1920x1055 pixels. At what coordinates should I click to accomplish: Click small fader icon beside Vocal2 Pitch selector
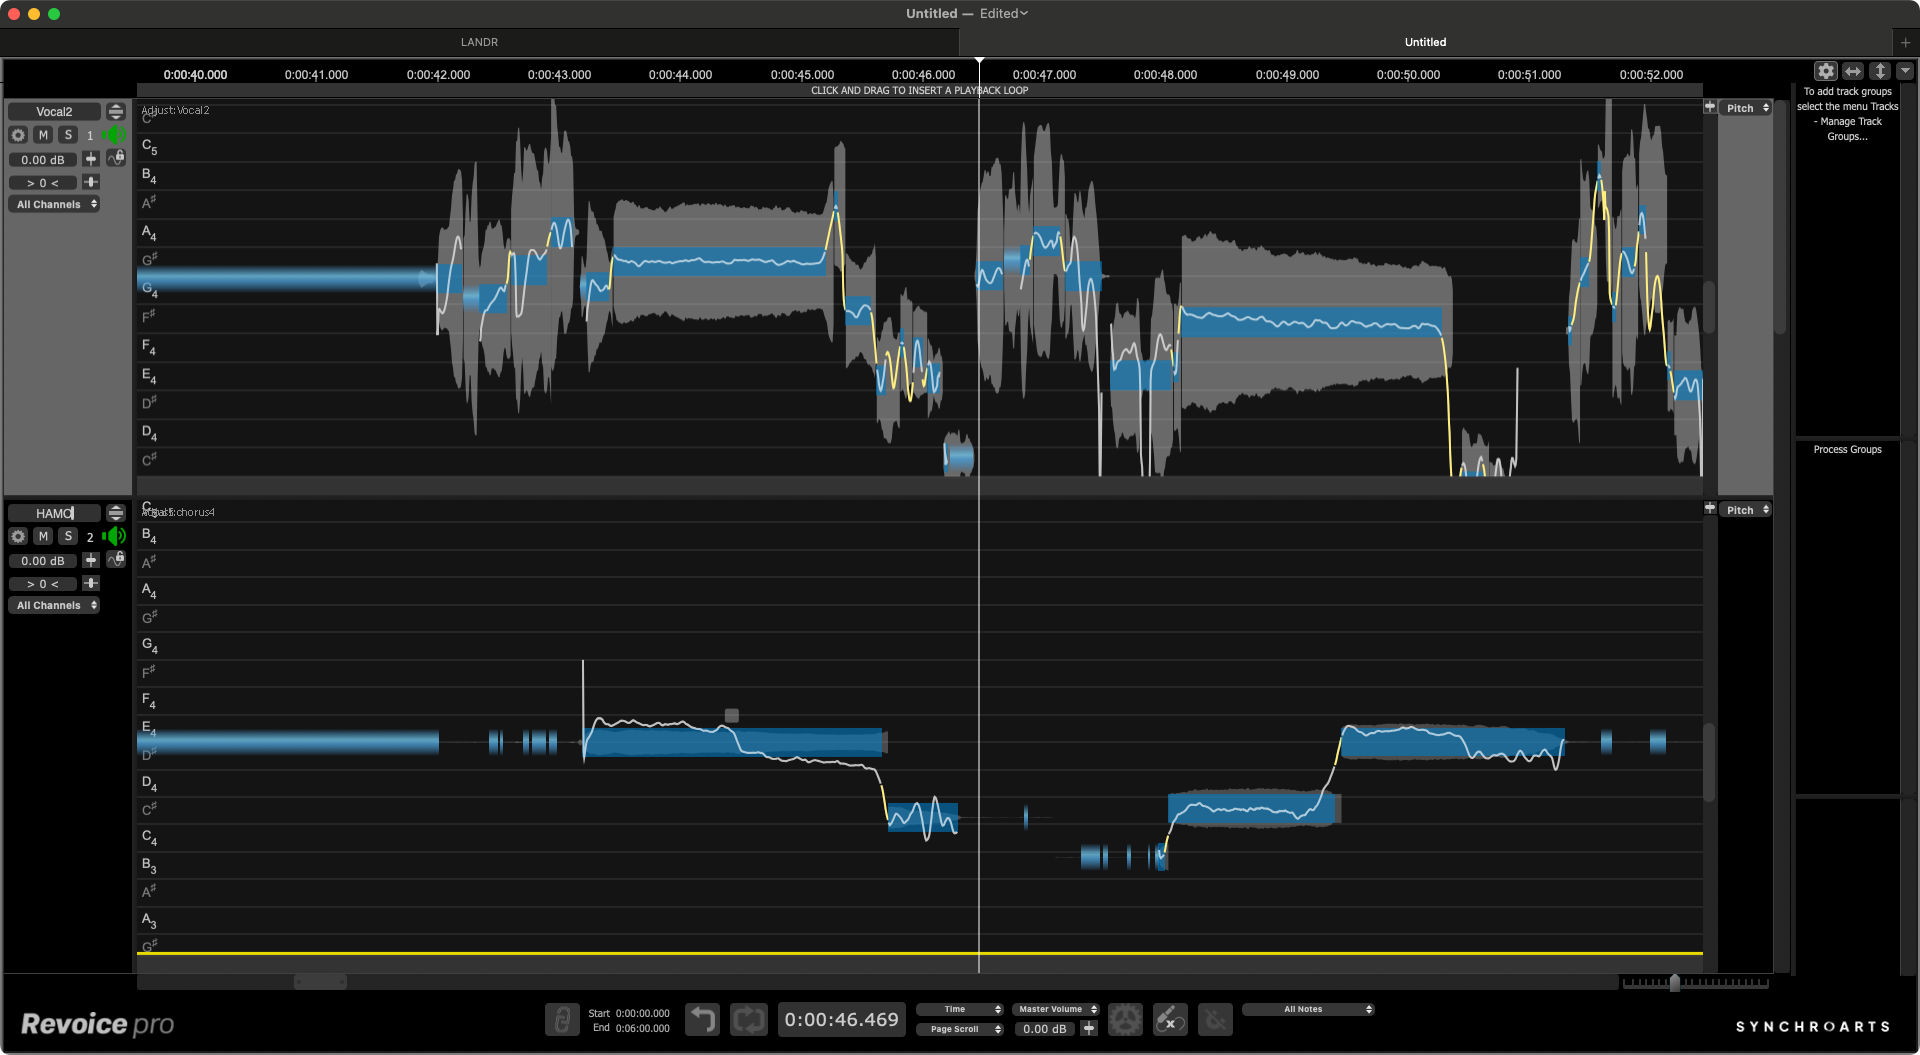click(x=1710, y=107)
